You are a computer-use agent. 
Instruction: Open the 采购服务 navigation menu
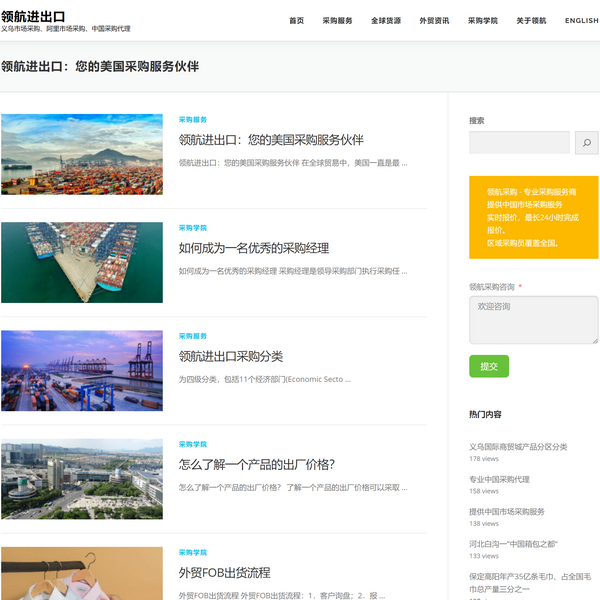pos(337,20)
